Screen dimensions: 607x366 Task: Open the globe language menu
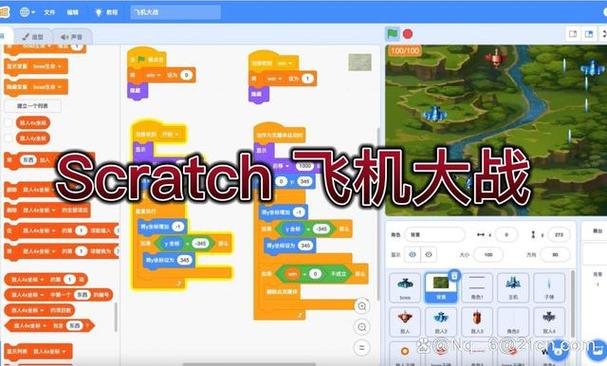[x=27, y=12]
